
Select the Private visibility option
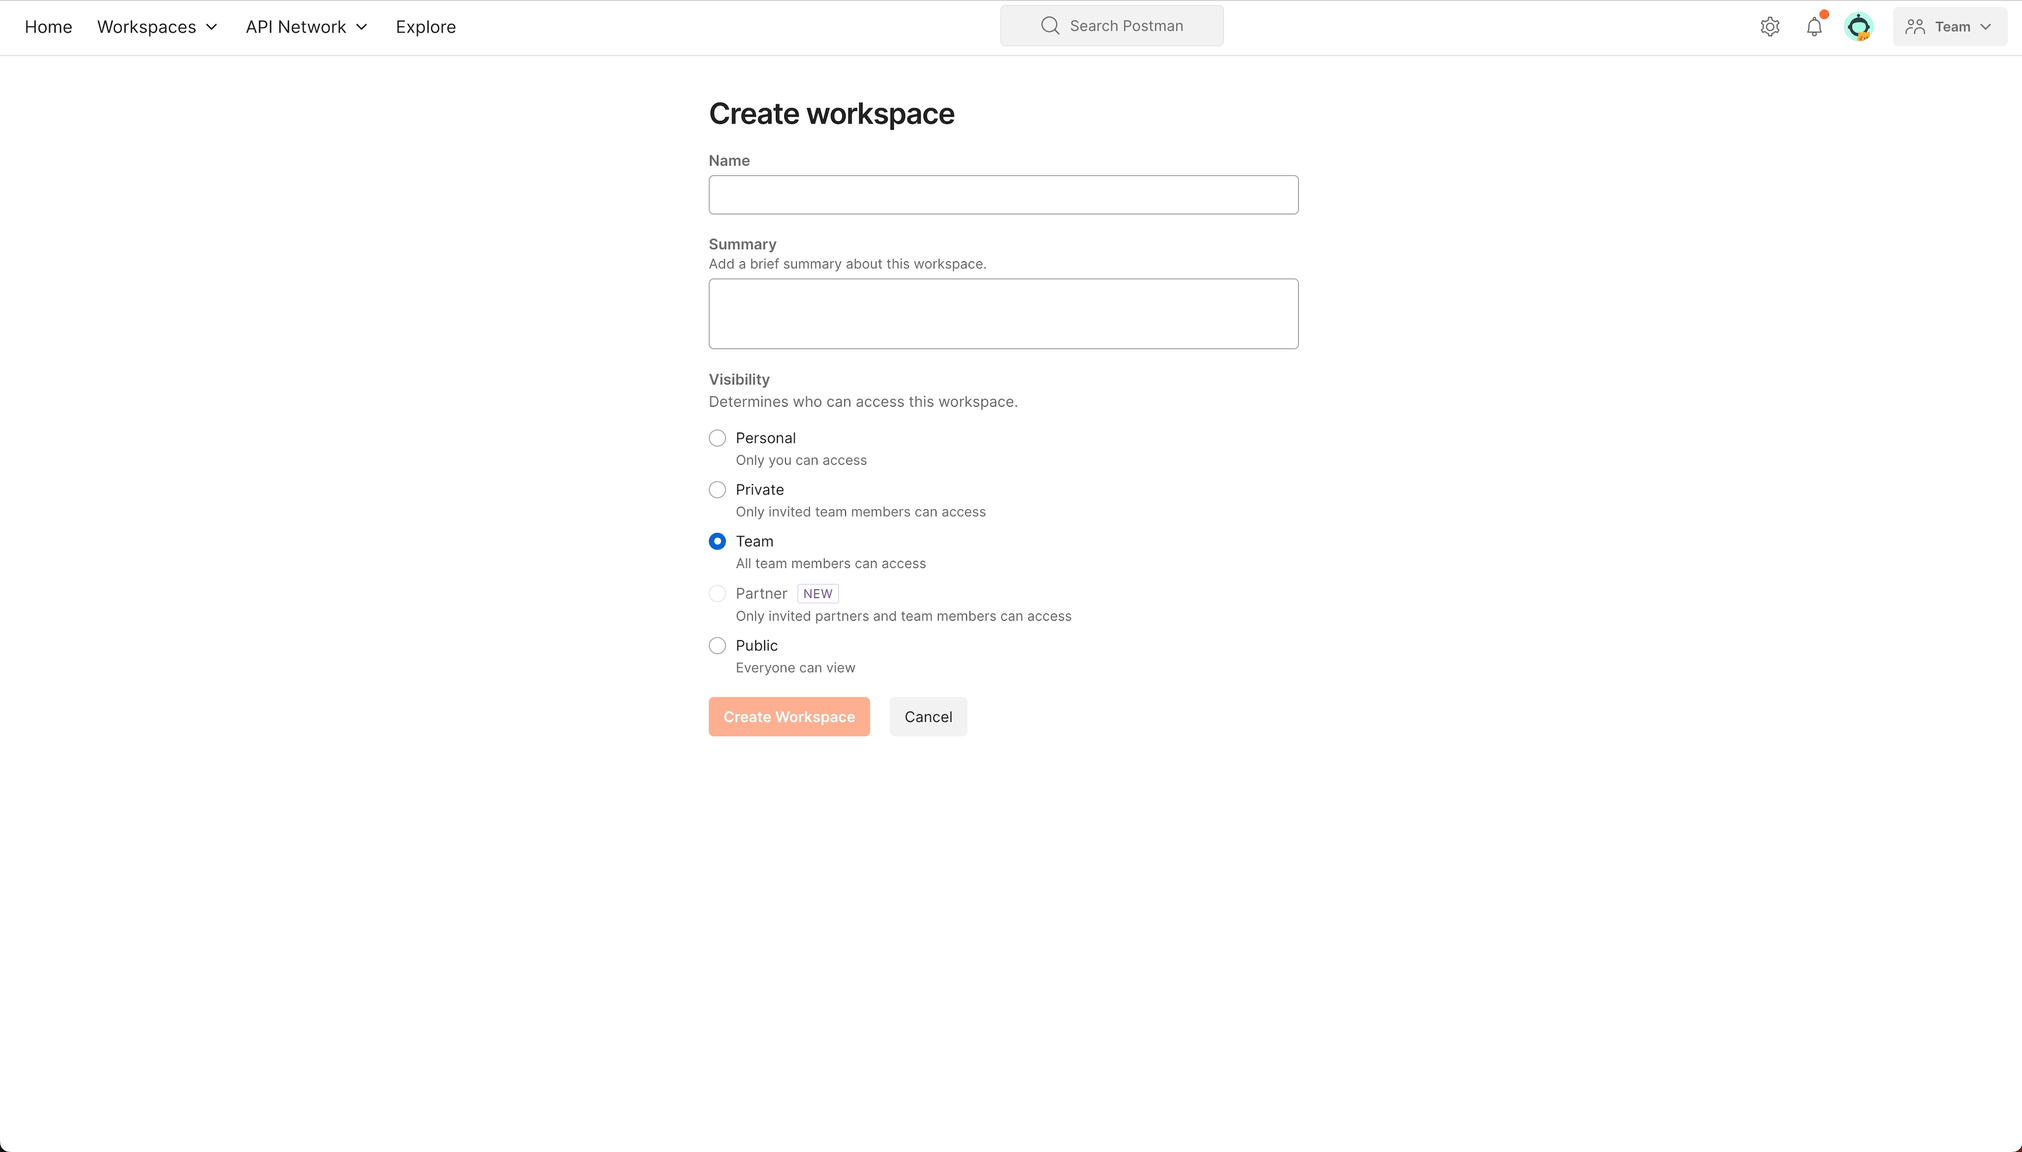pyautogui.click(x=717, y=489)
